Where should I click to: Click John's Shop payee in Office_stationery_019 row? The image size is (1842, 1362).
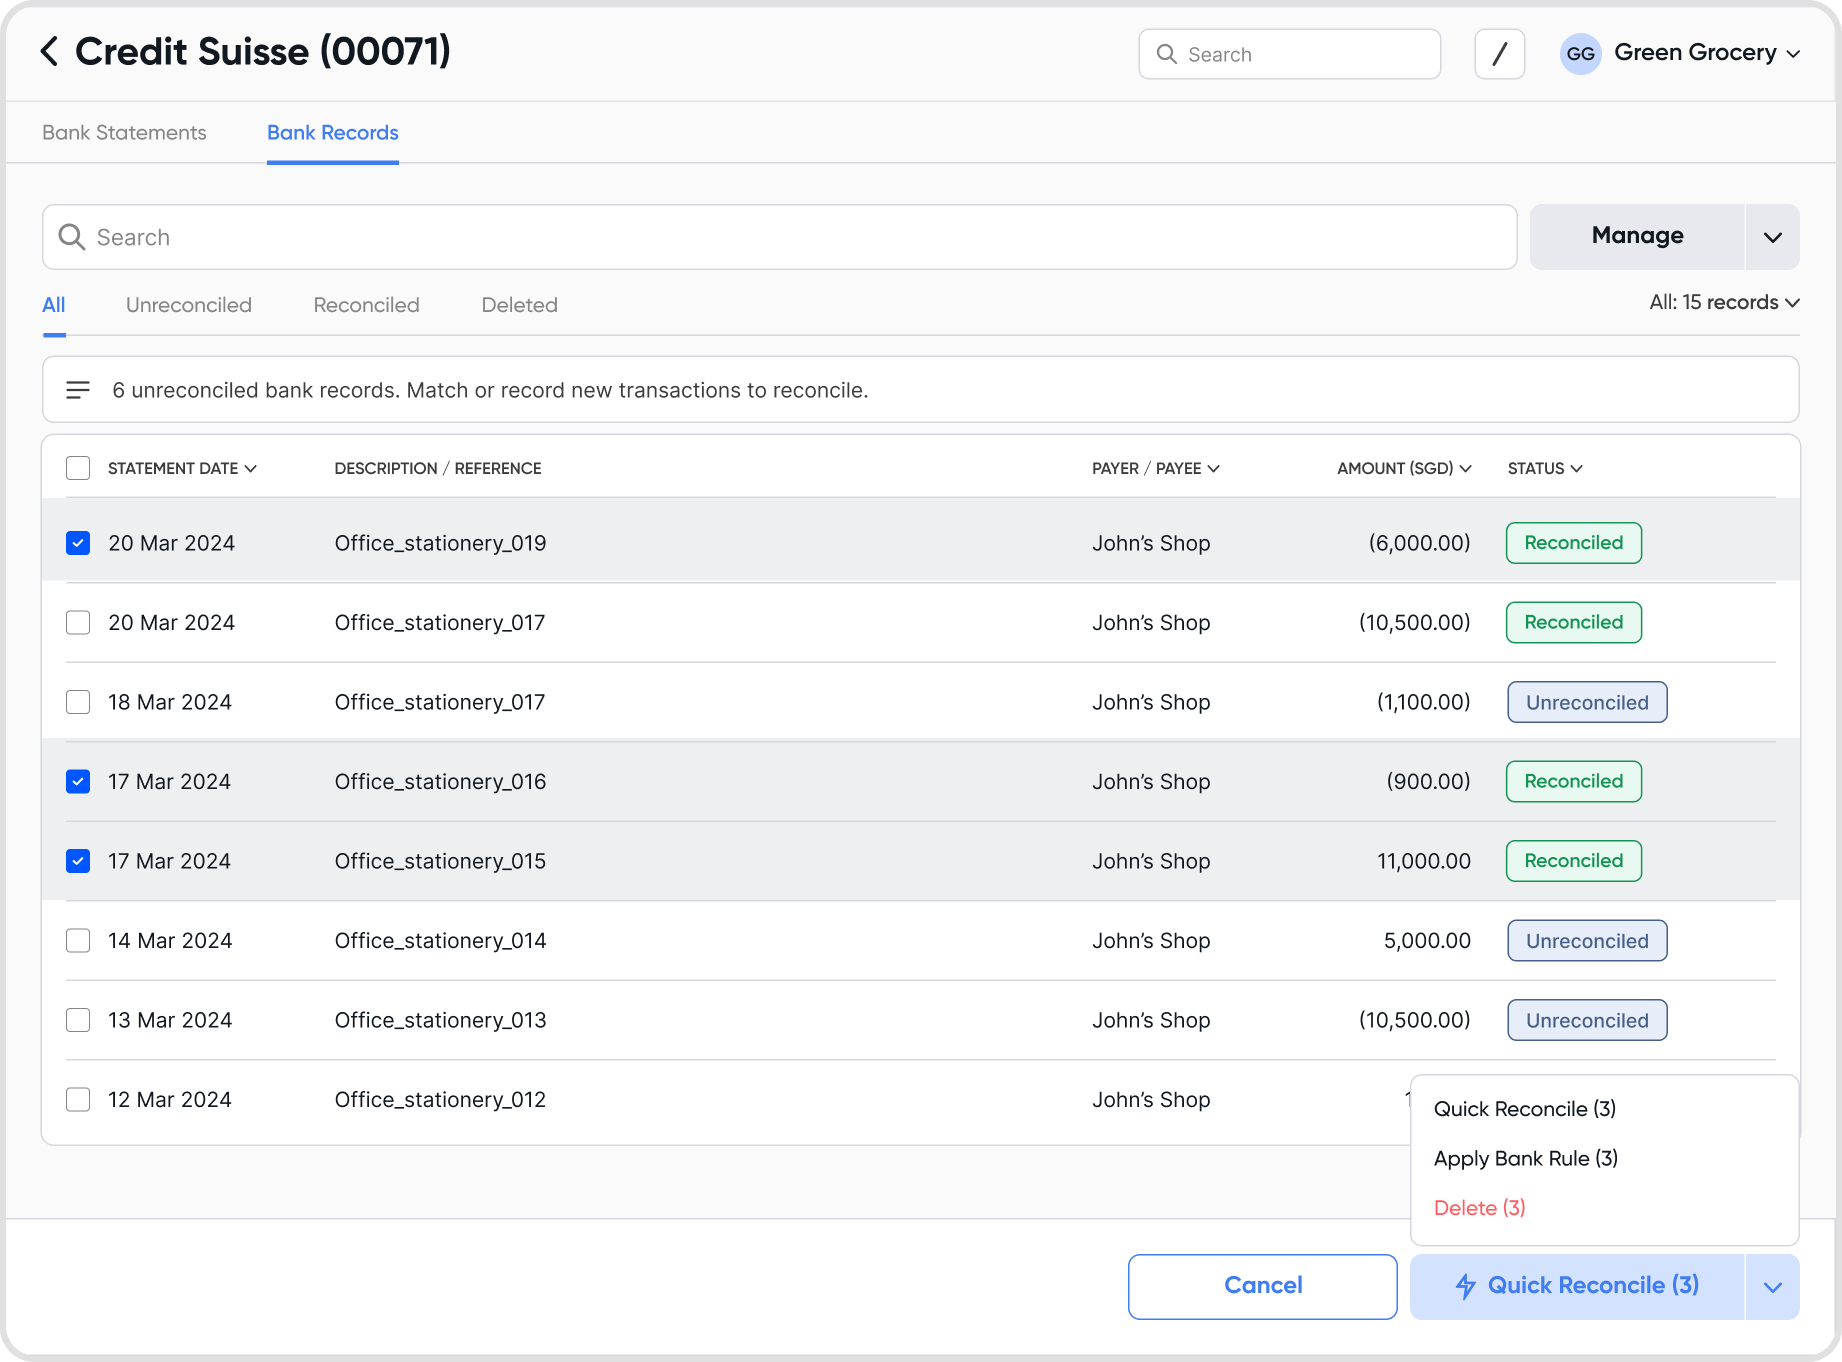tap(1151, 543)
